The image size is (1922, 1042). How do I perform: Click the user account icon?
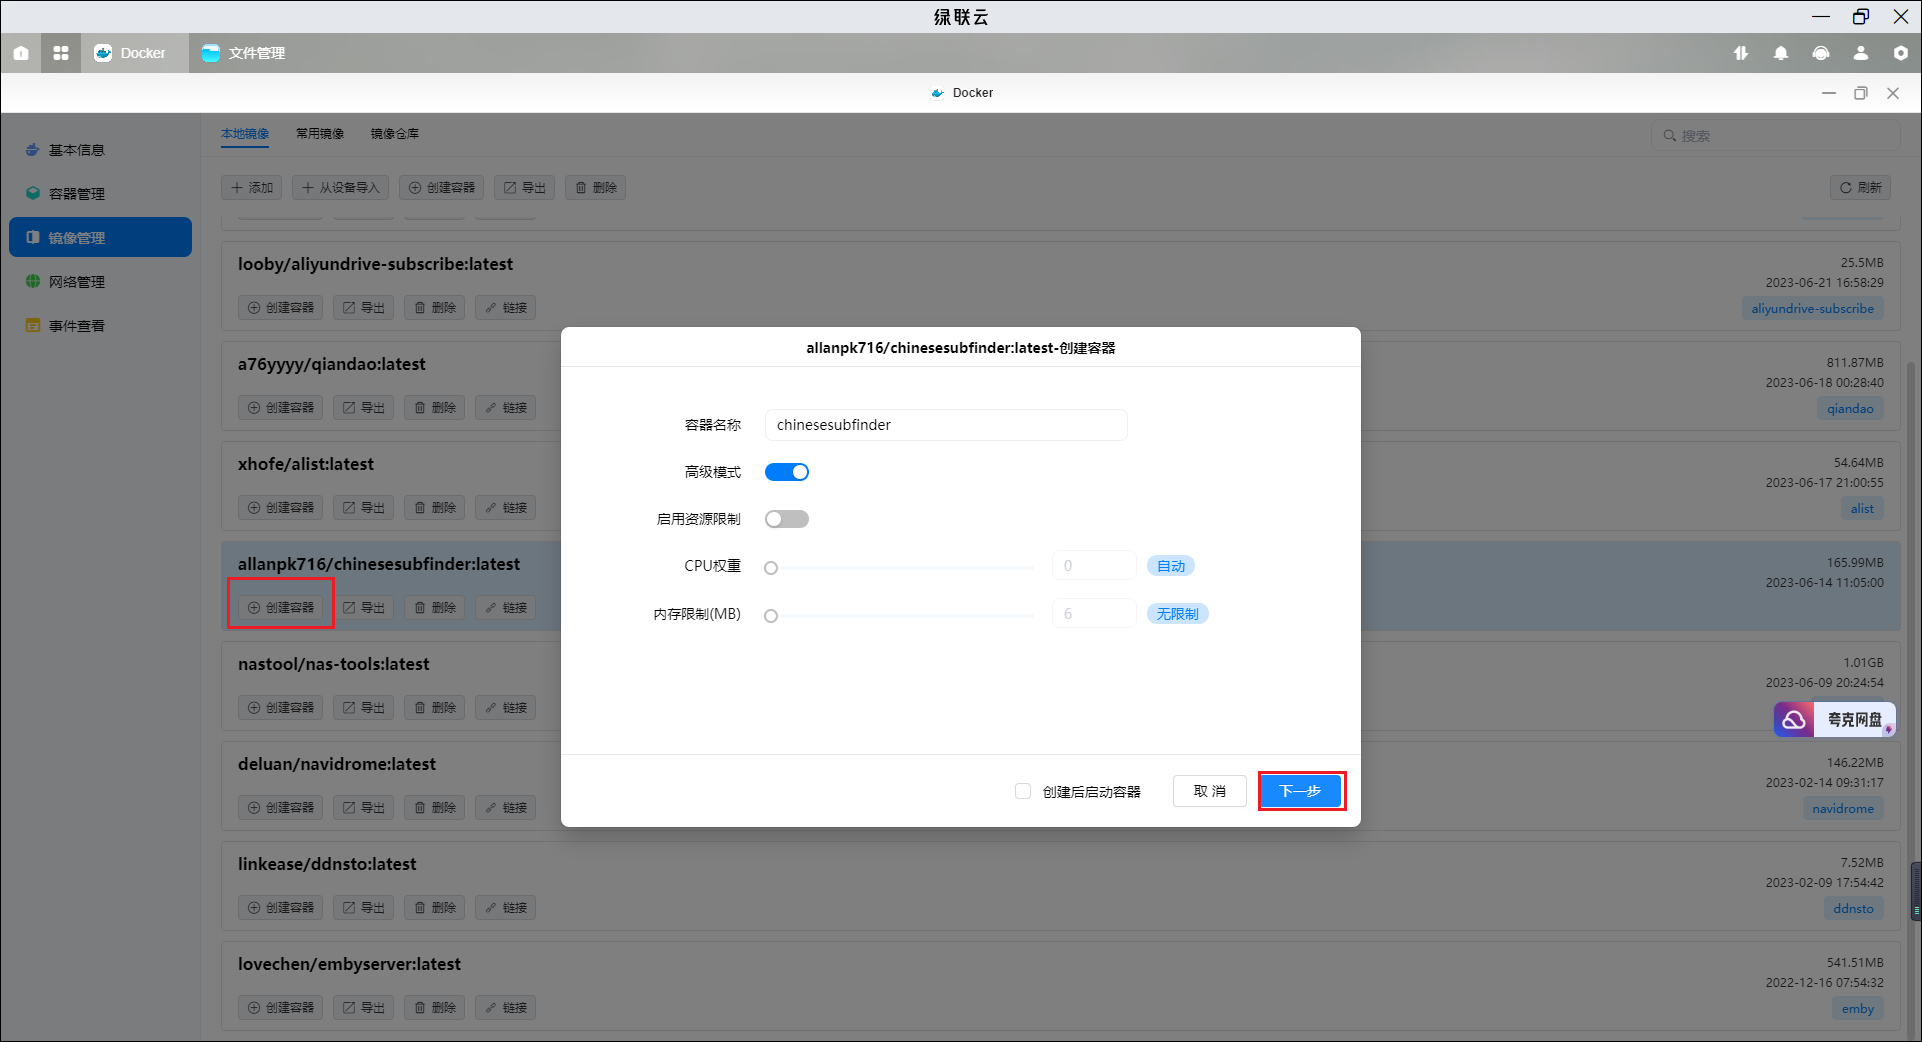point(1861,53)
